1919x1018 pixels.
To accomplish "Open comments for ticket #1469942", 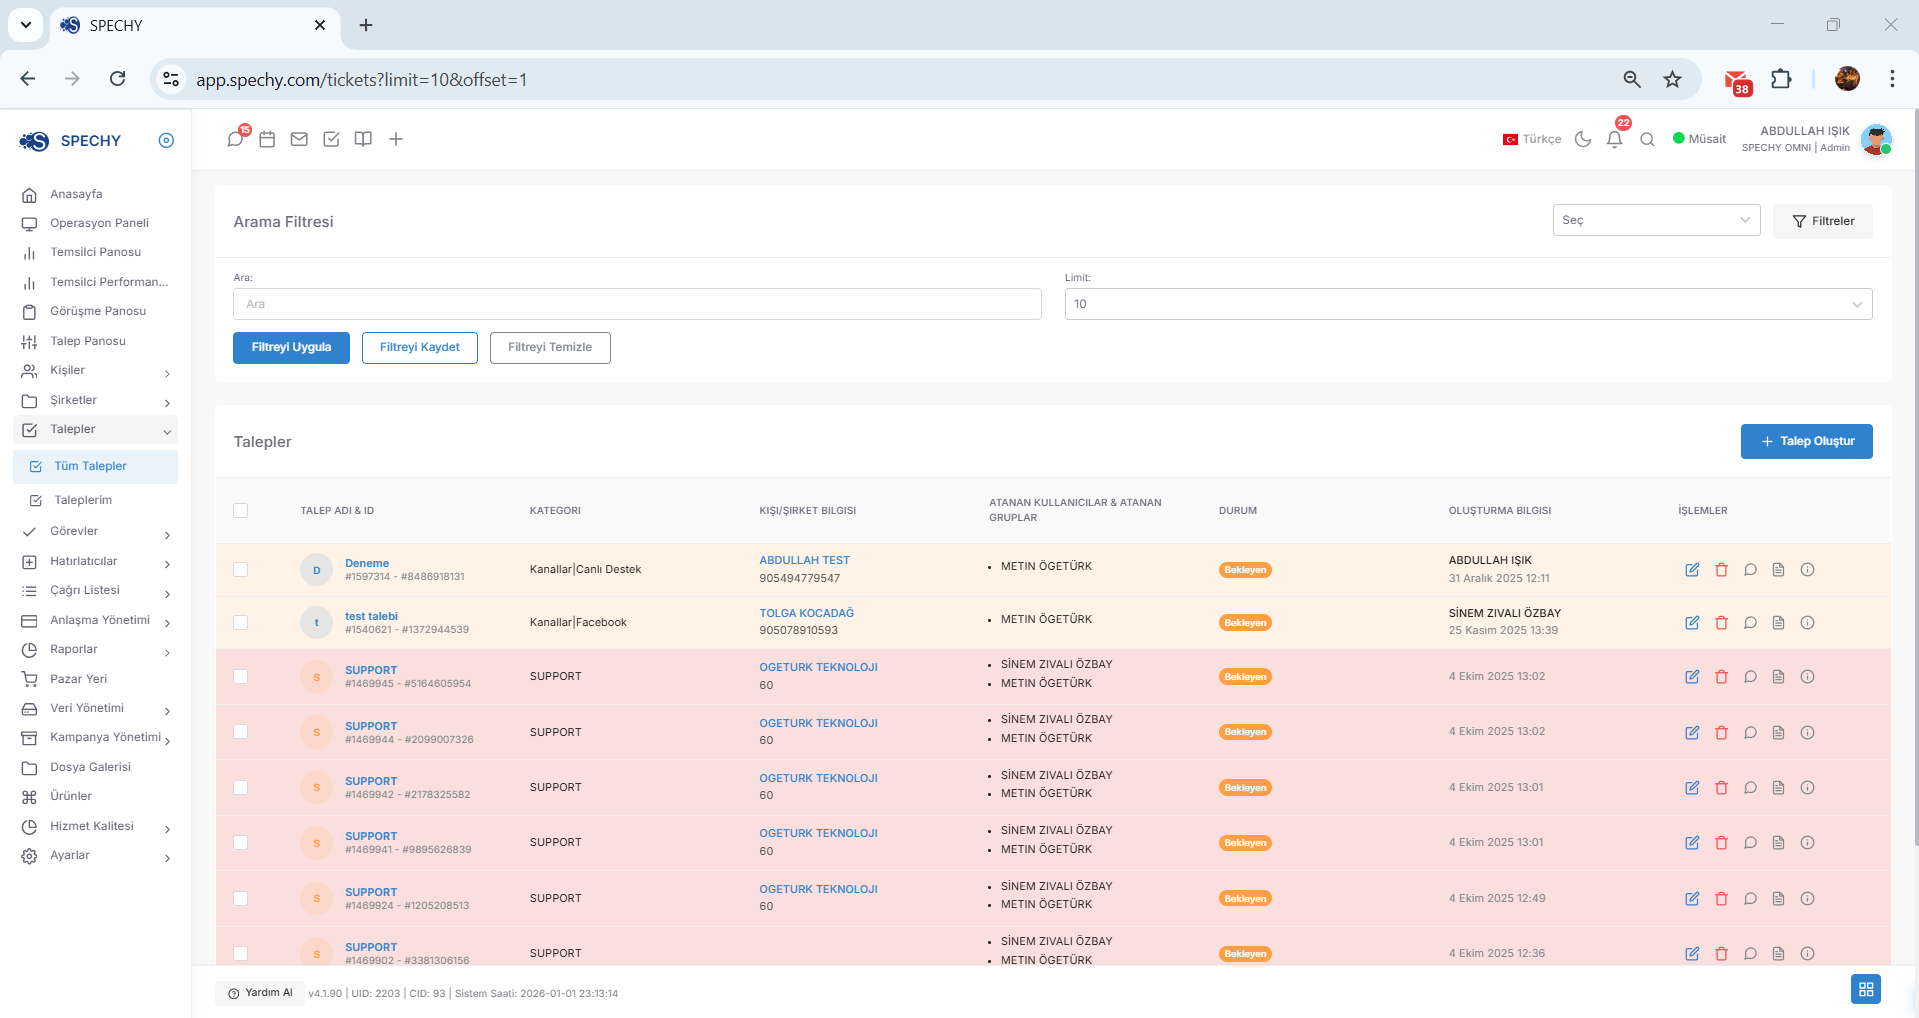I will click(1750, 788).
